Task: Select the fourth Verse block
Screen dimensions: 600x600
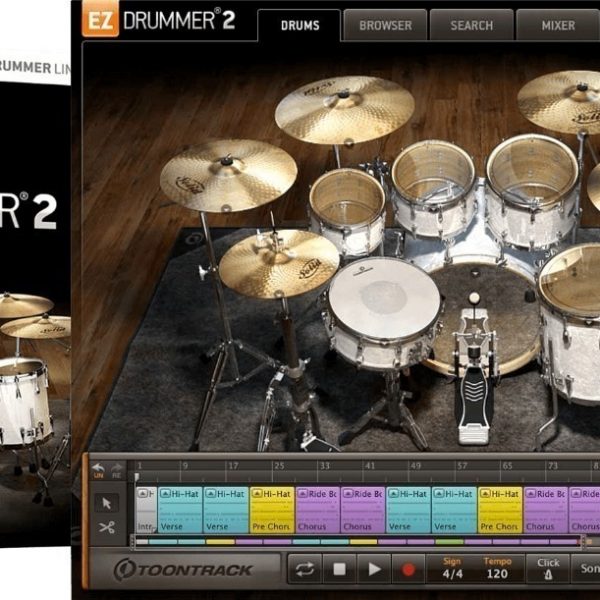Action: tap(454, 510)
